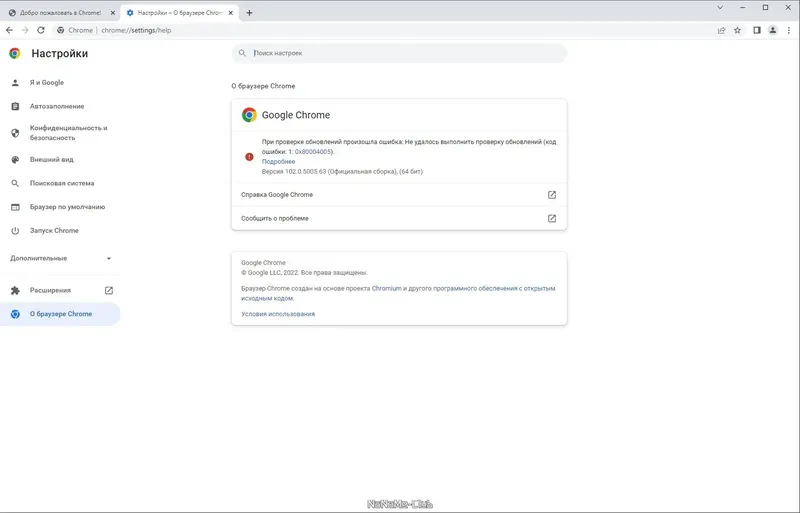Click the 'Настройки' heading in sidebar
The height and width of the screenshot is (513, 800).
pyautogui.click(x=60, y=54)
